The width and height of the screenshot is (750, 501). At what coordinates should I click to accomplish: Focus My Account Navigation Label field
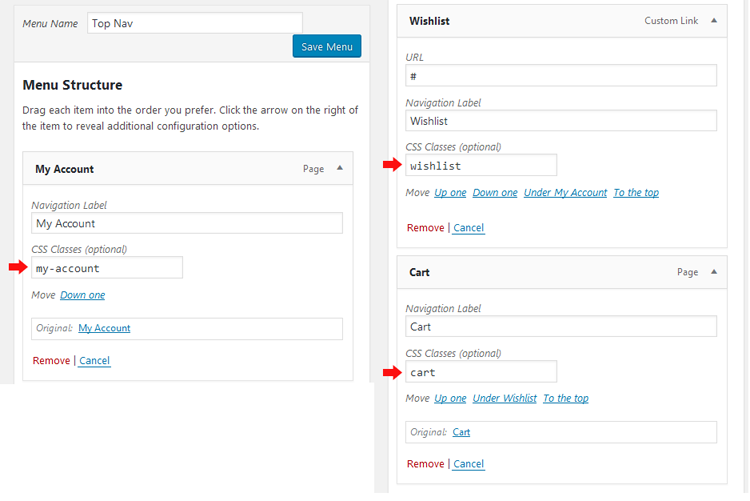(187, 223)
